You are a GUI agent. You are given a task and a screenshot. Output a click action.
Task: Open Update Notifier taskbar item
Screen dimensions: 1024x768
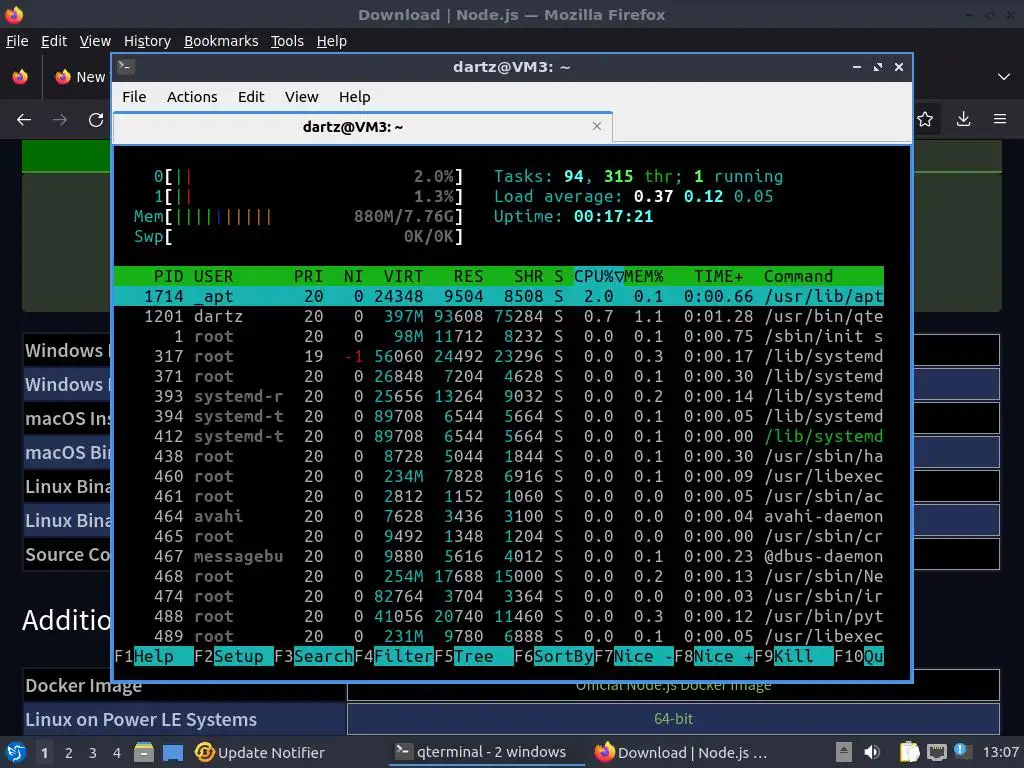point(260,753)
